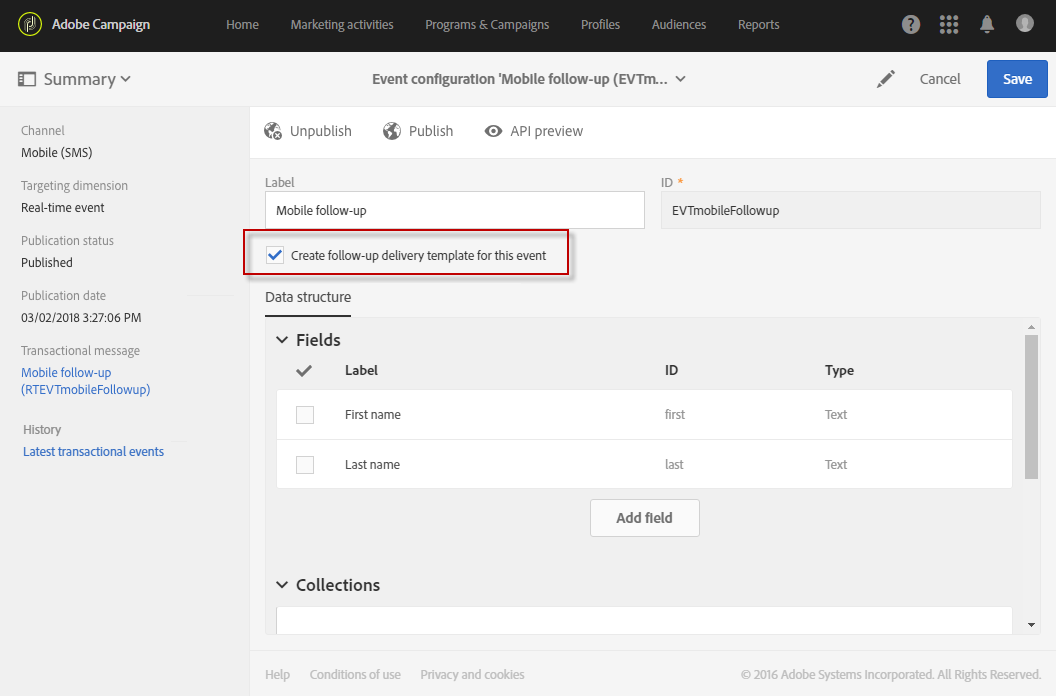Viewport: 1056px width, 696px height.
Task: Select the Data structure tab
Action: [x=308, y=297]
